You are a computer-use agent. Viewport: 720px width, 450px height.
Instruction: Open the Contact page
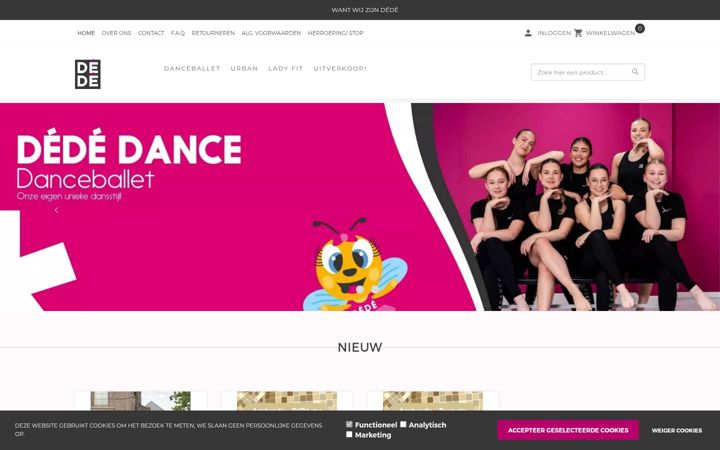coord(151,33)
